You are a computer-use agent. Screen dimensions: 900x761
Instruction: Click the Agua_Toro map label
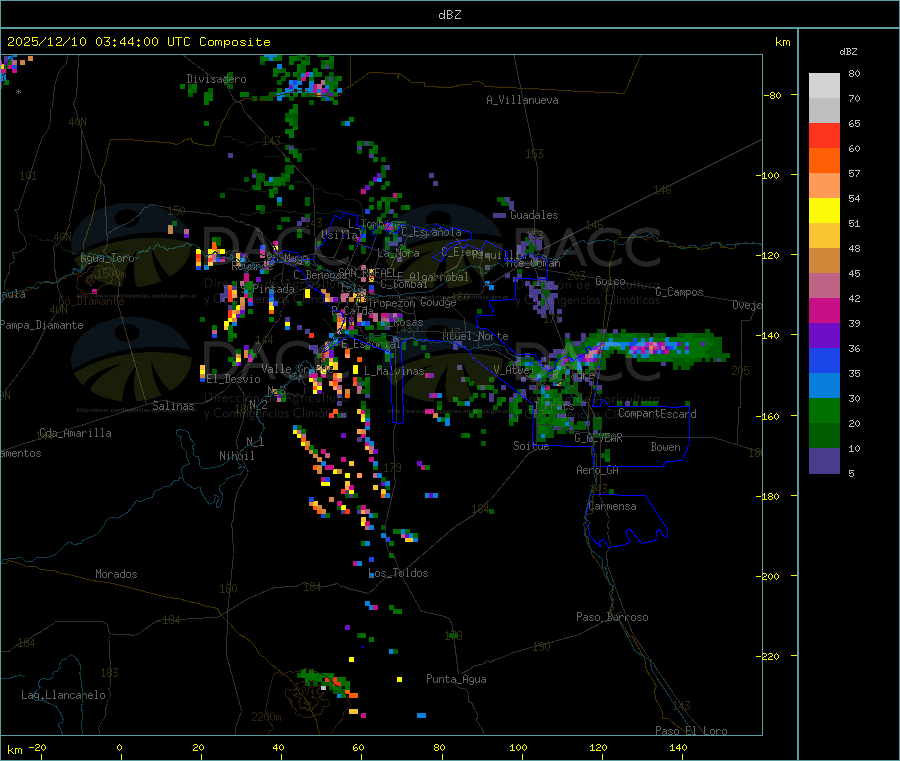tap(107, 258)
